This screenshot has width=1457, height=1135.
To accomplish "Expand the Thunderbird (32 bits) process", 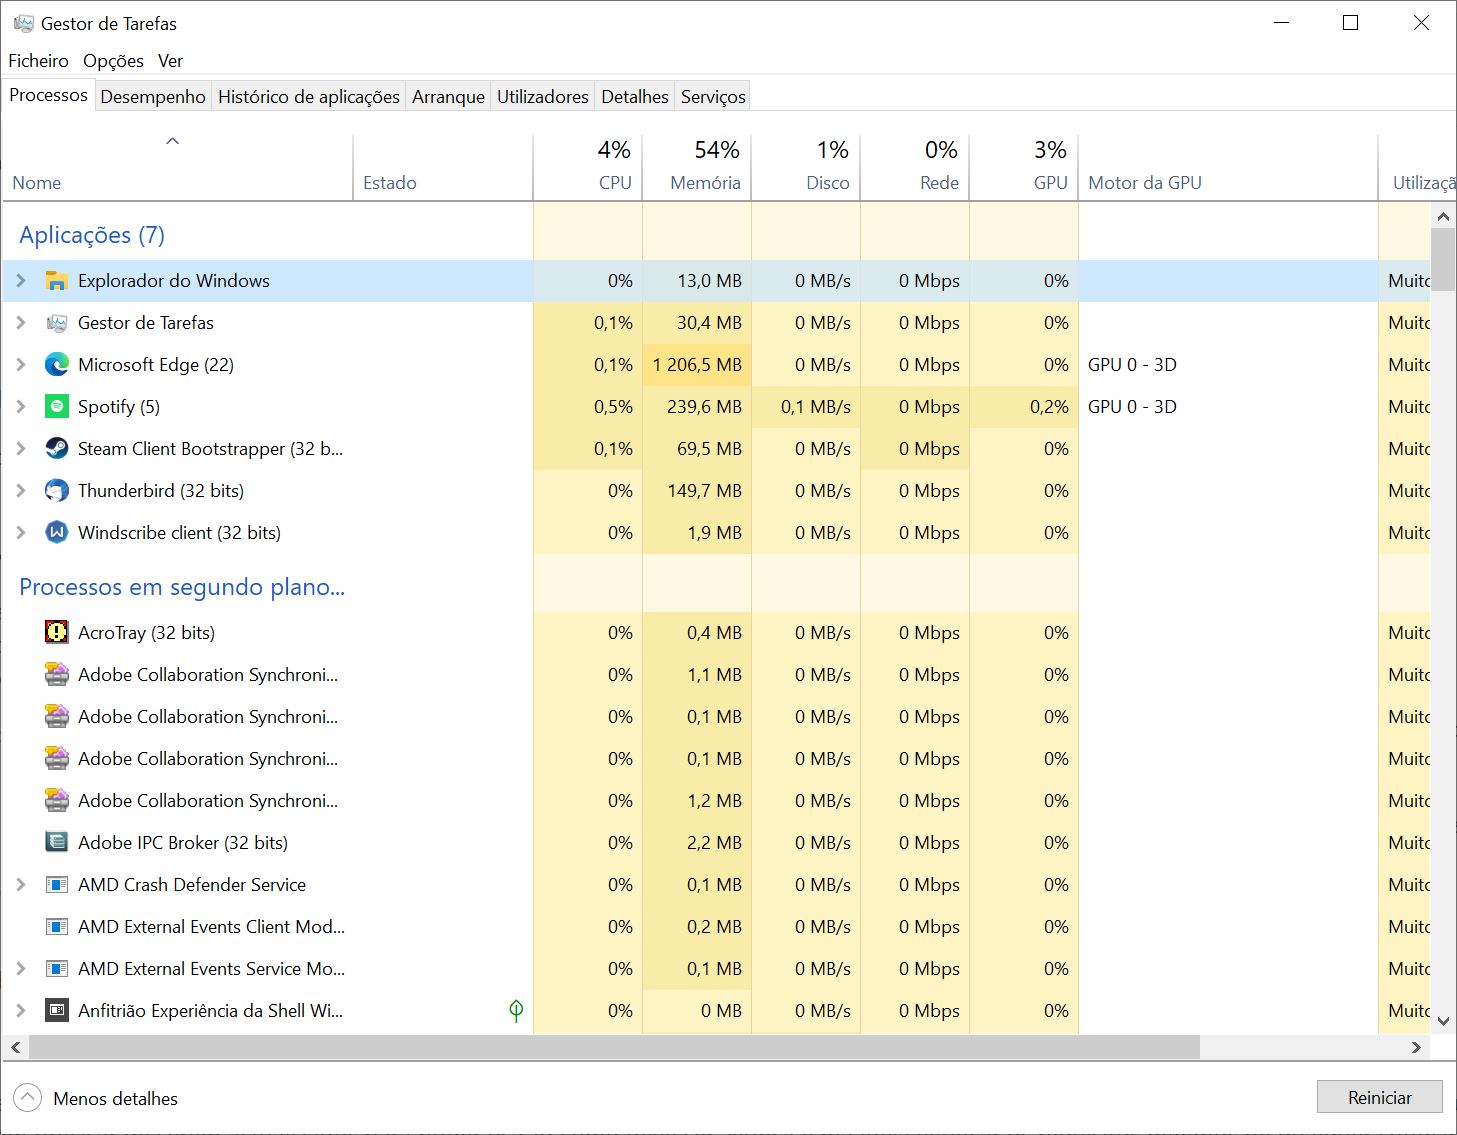I will click(21, 491).
